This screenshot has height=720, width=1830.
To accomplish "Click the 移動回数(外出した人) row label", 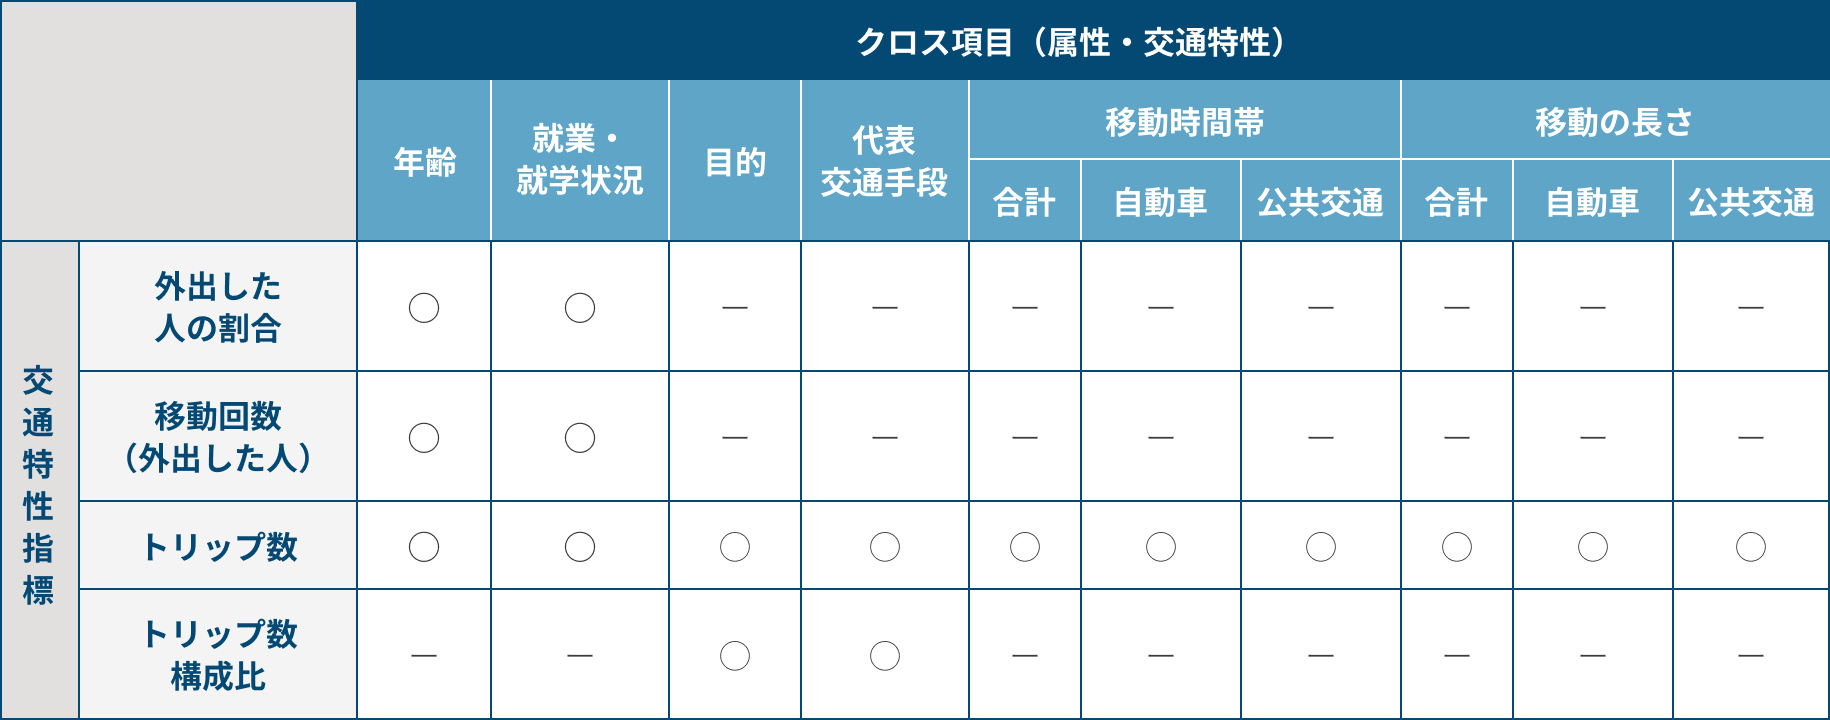I will pyautogui.click(x=218, y=437).
